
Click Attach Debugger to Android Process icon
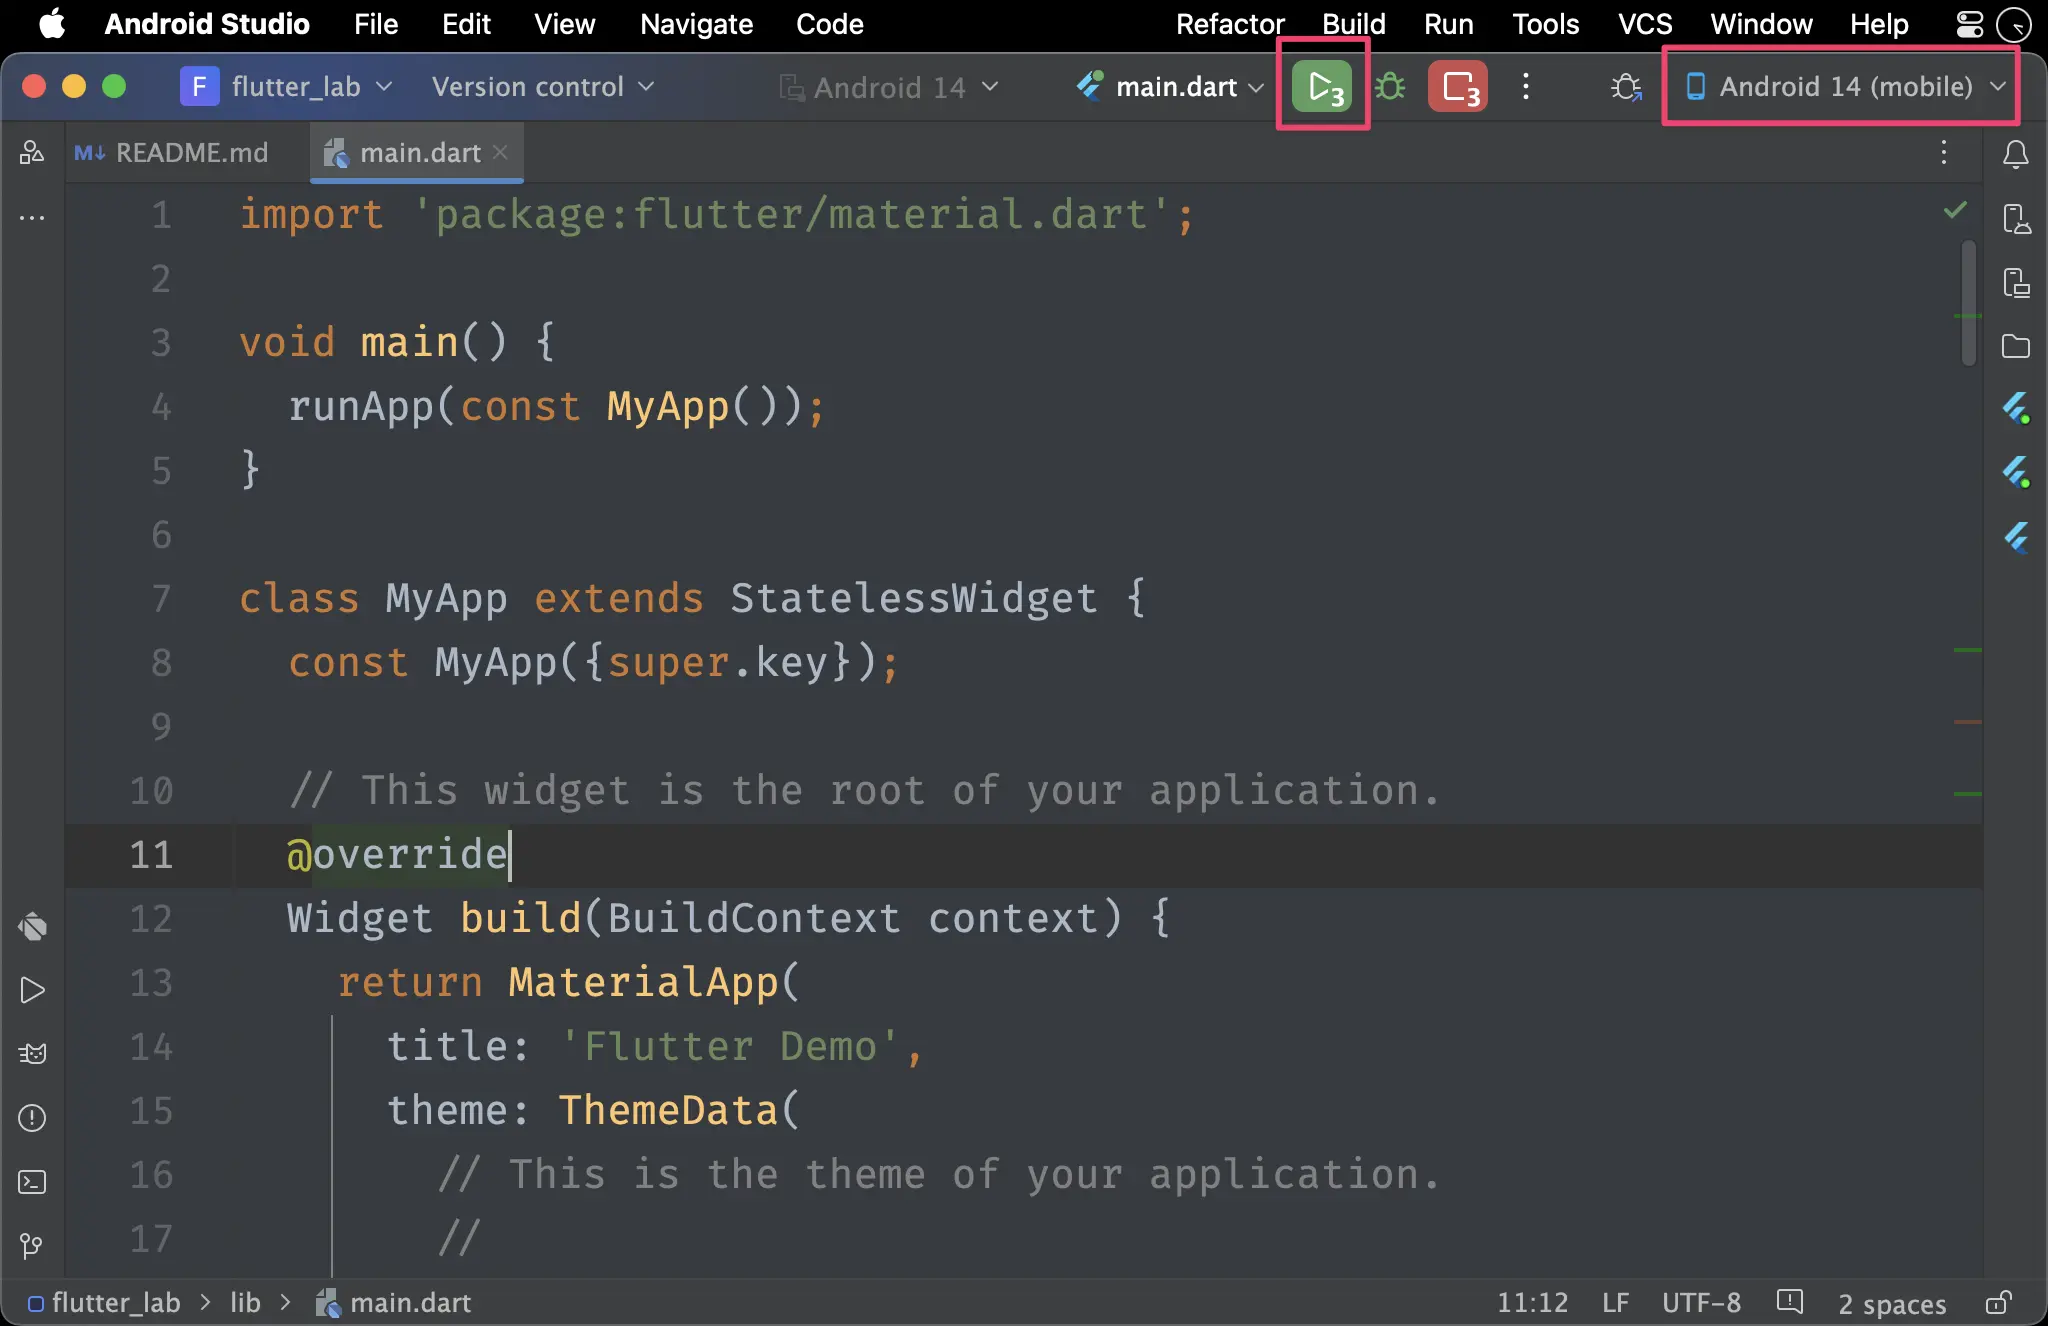(x=1627, y=87)
